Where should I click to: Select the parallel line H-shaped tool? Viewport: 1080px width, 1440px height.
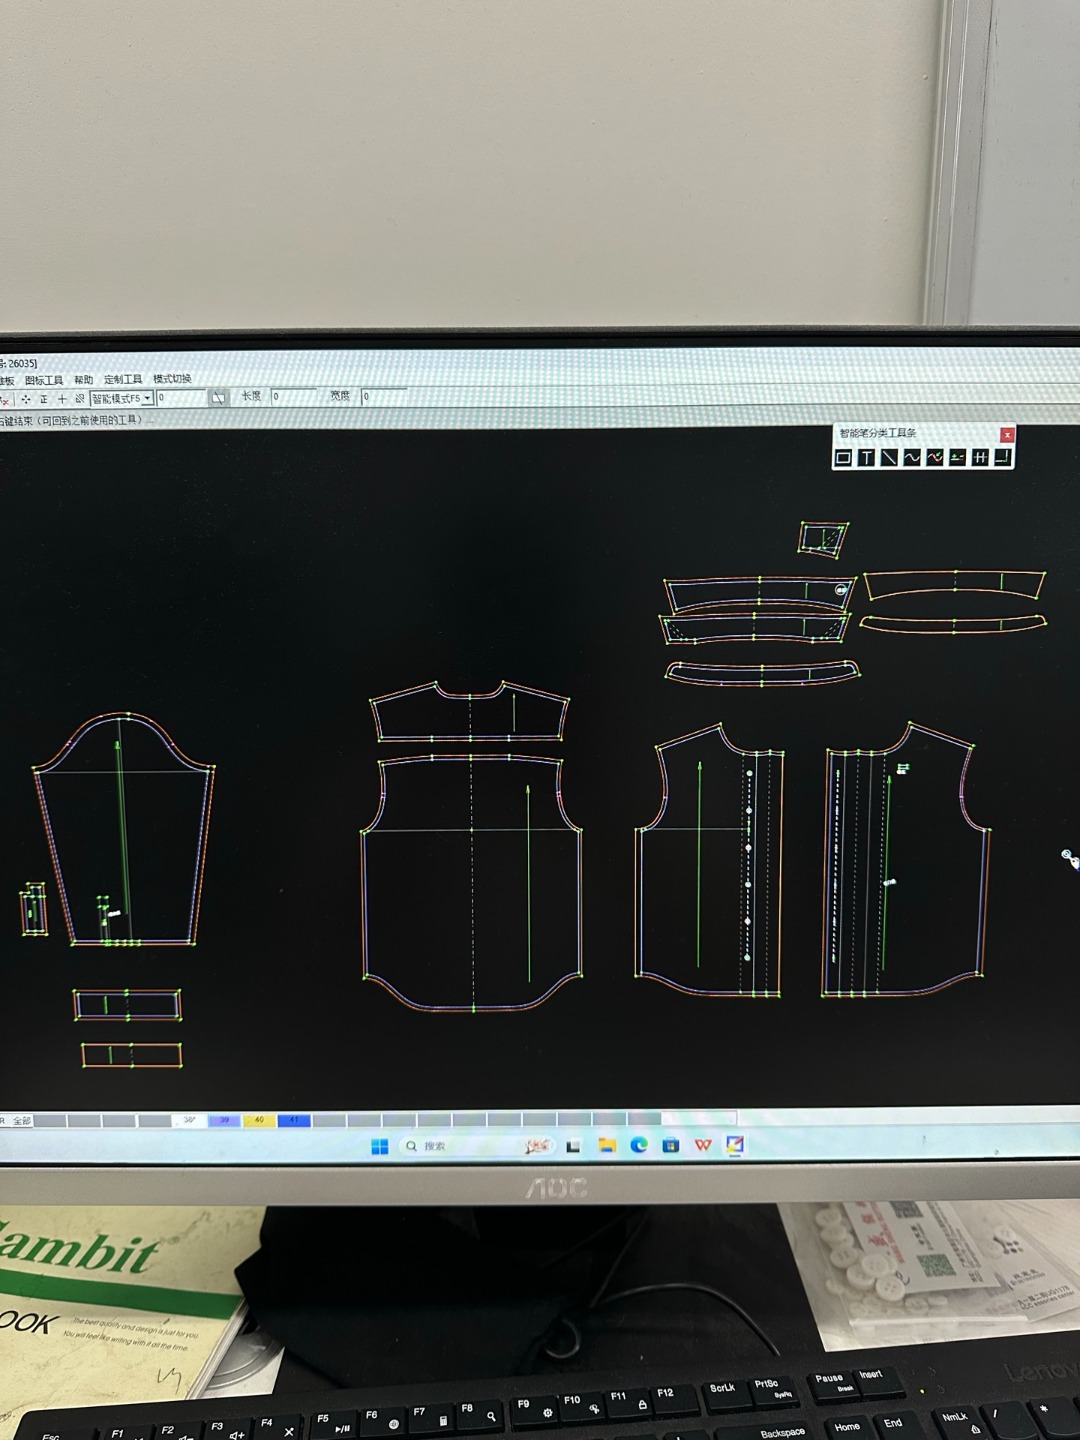[980, 458]
